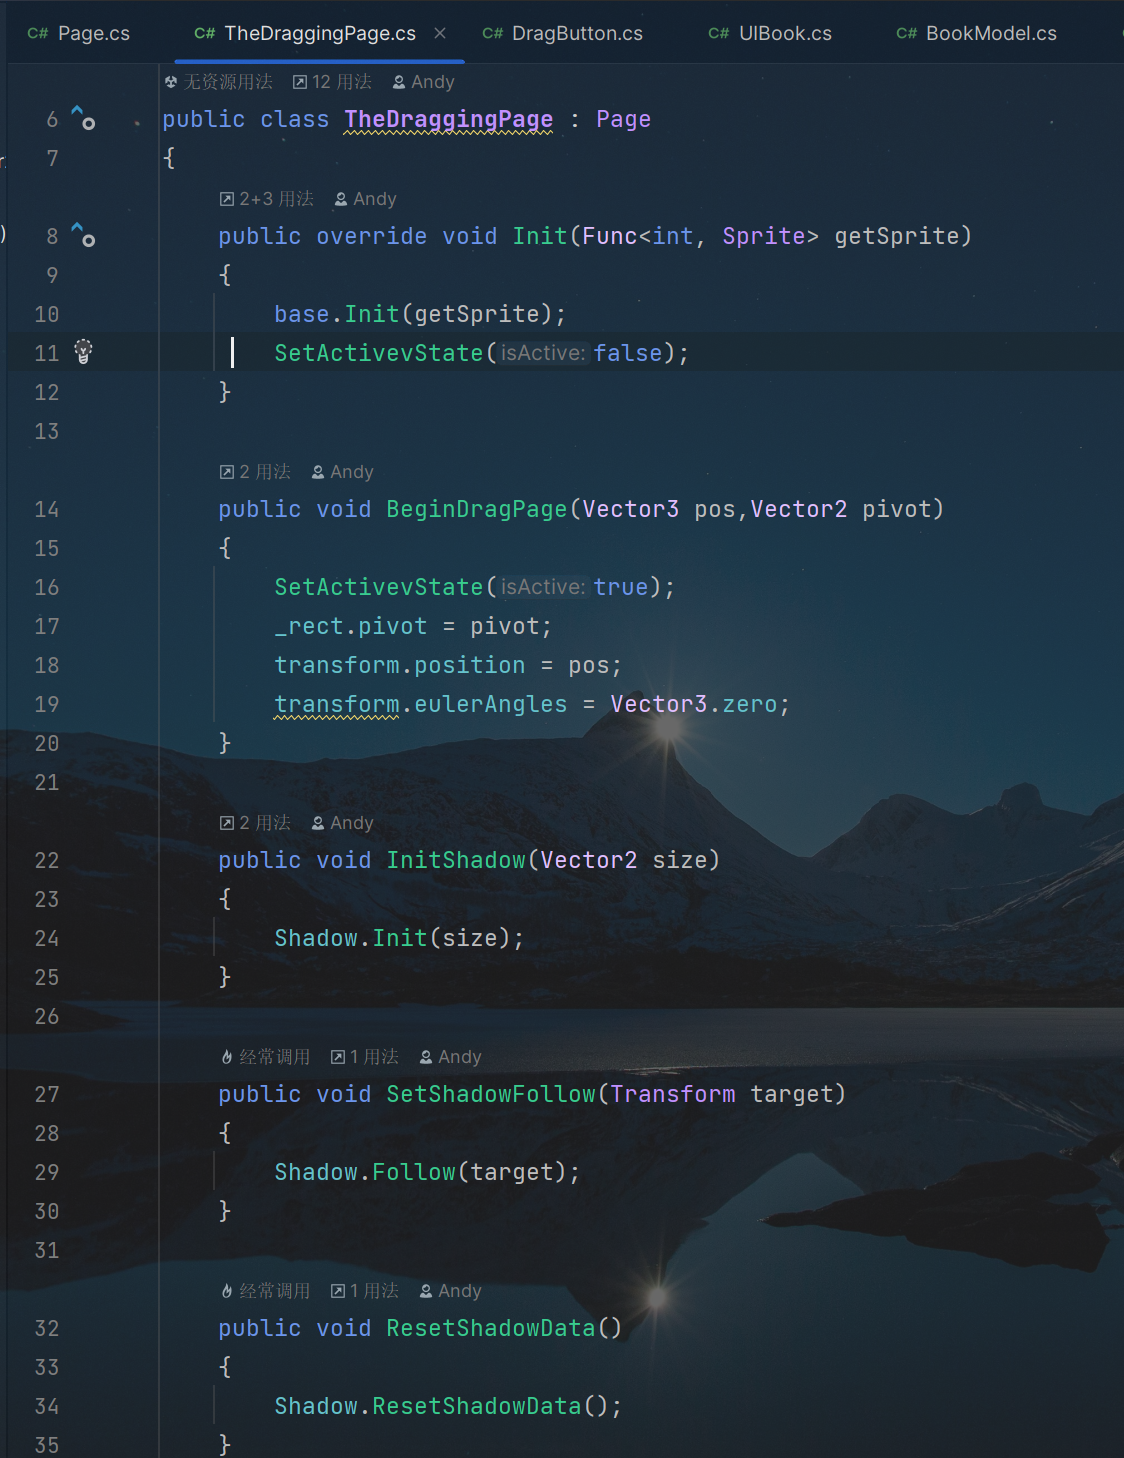Click the InitShadow method name
The height and width of the screenshot is (1458, 1124).
point(456,860)
